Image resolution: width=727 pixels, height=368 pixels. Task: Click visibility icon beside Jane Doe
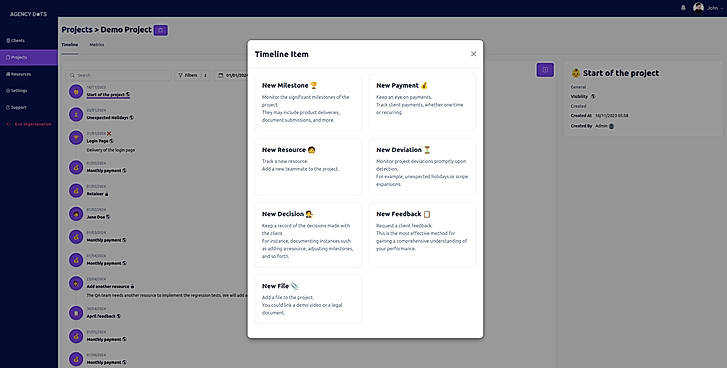pyautogui.click(x=108, y=217)
